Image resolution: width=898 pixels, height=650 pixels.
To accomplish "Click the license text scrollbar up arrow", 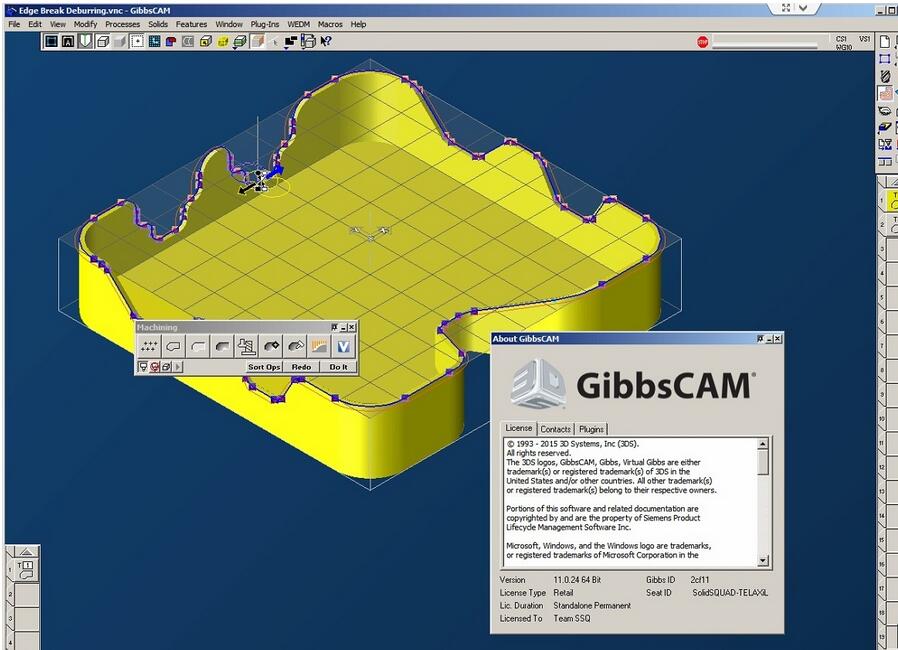I will coord(763,444).
